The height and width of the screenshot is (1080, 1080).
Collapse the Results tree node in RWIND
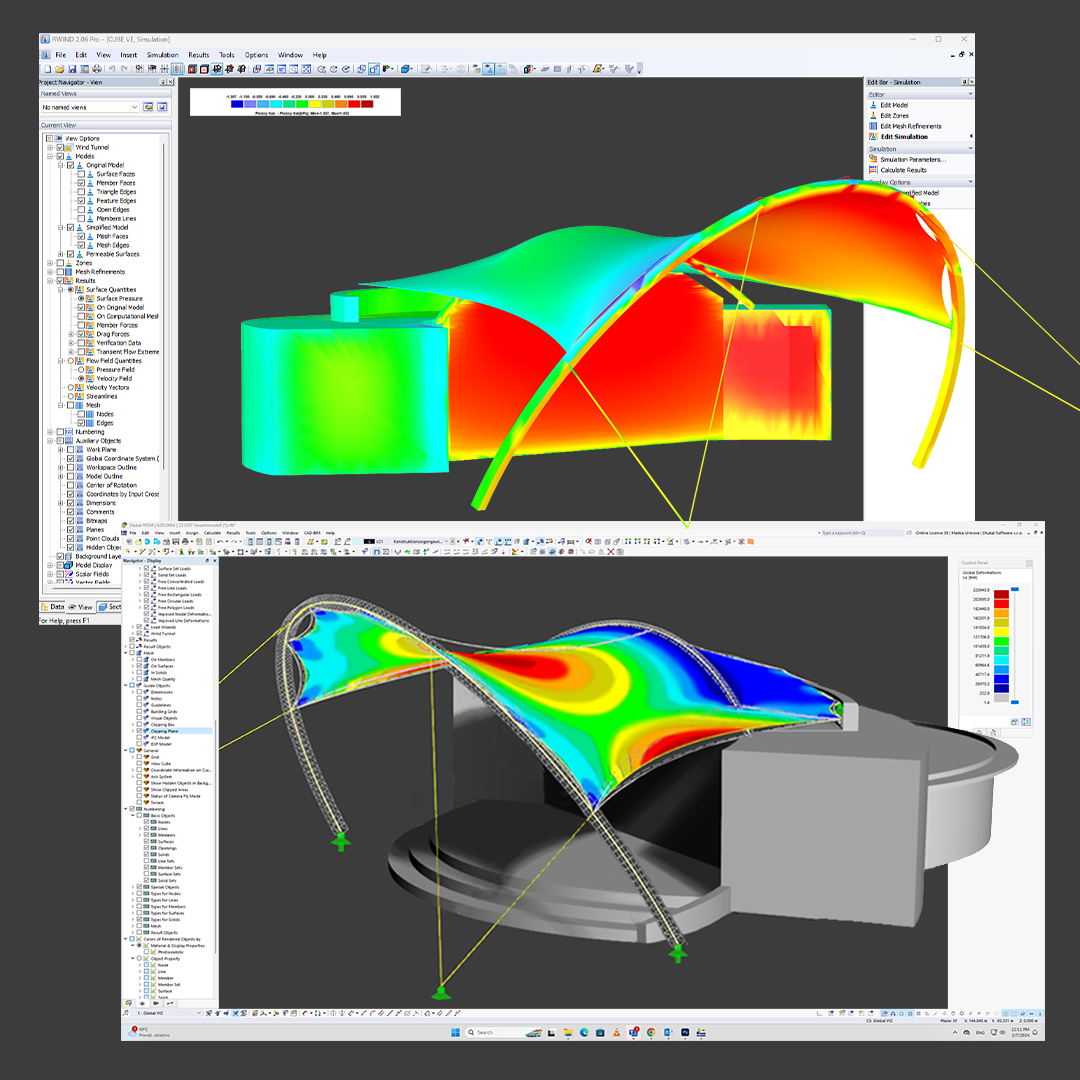50,281
